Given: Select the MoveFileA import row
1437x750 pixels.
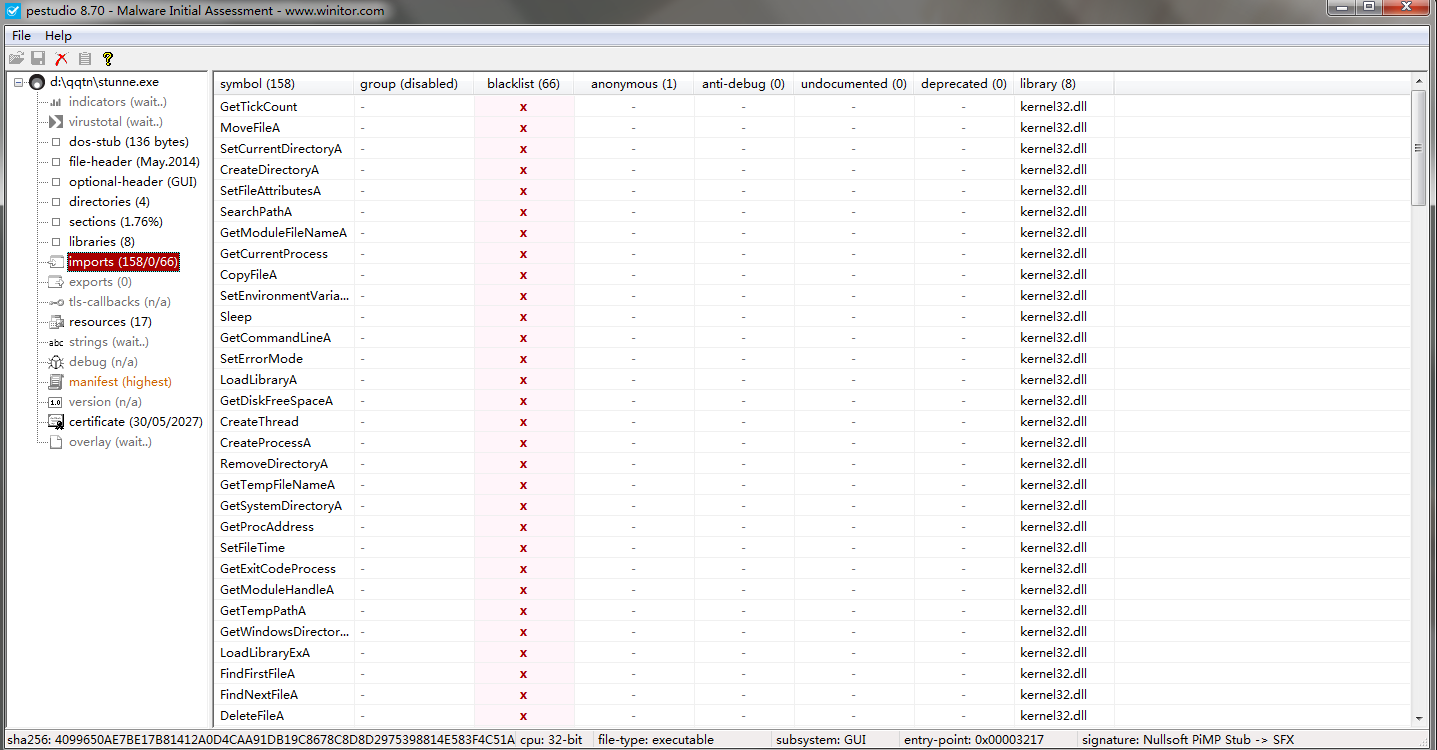Looking at the screenshot, I should click(x=812, y=128).
